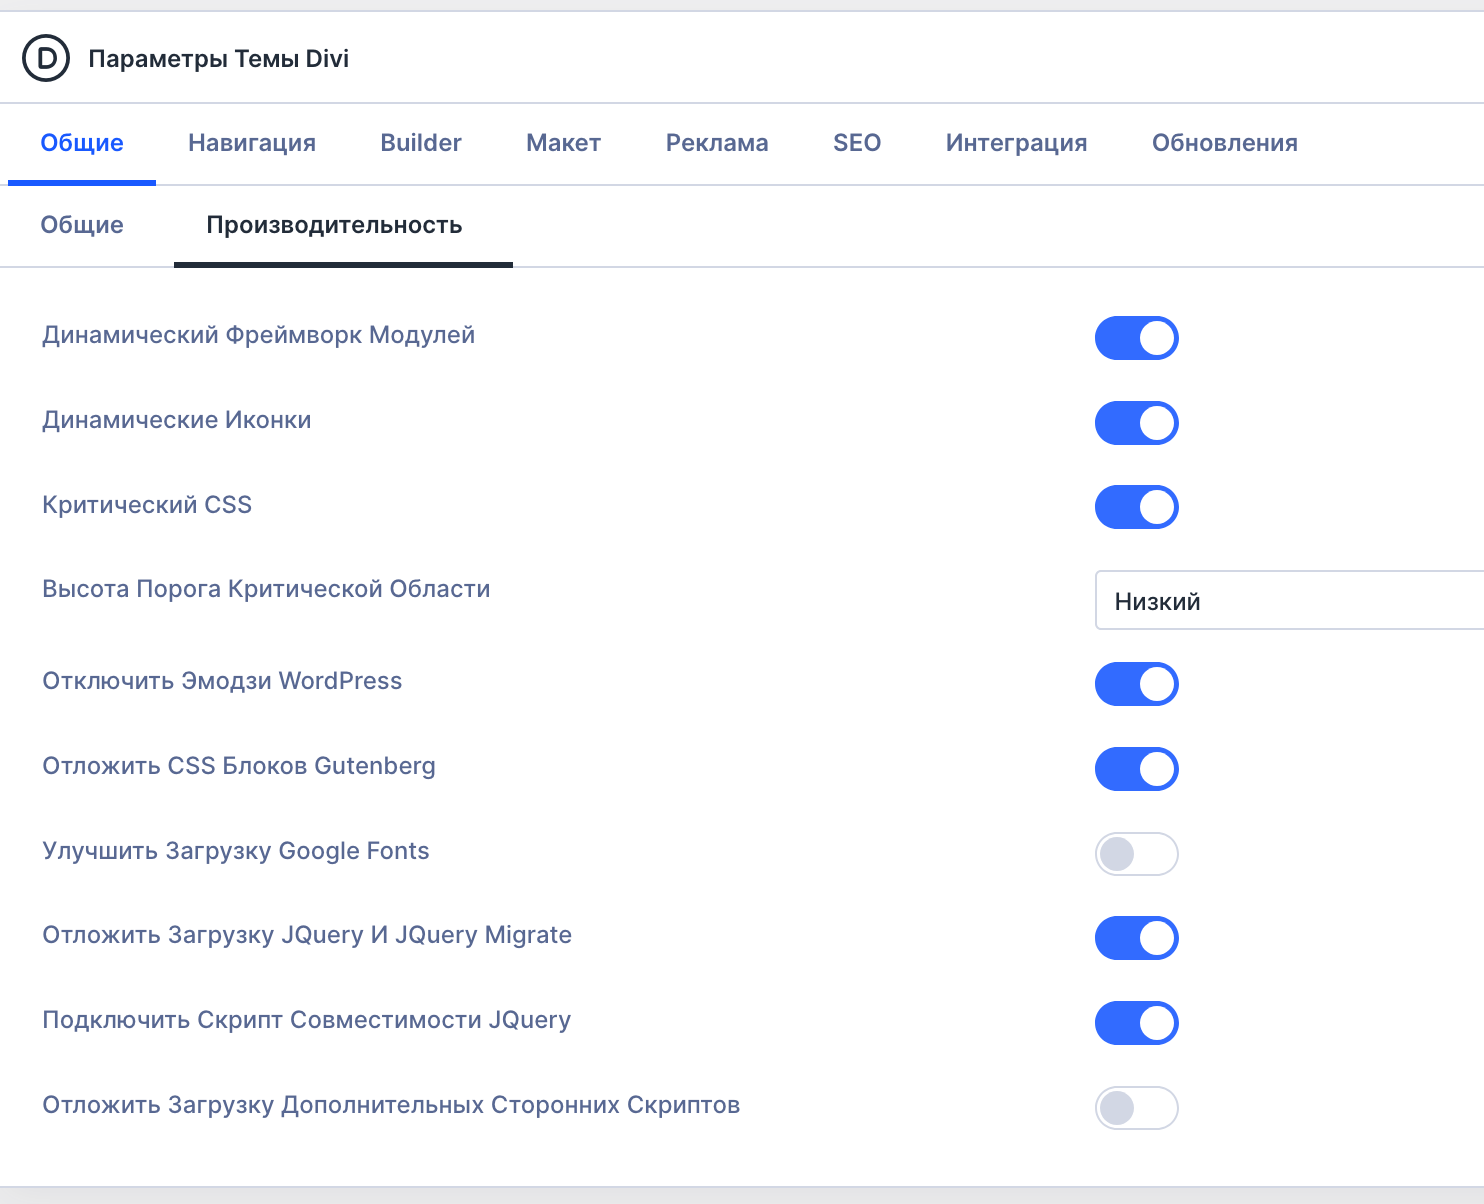Enable Улучшить Загрузку Google Fonts switch
Image resolution: width=1484 pixels, height=1204 pixels.
click(1136, 854)
